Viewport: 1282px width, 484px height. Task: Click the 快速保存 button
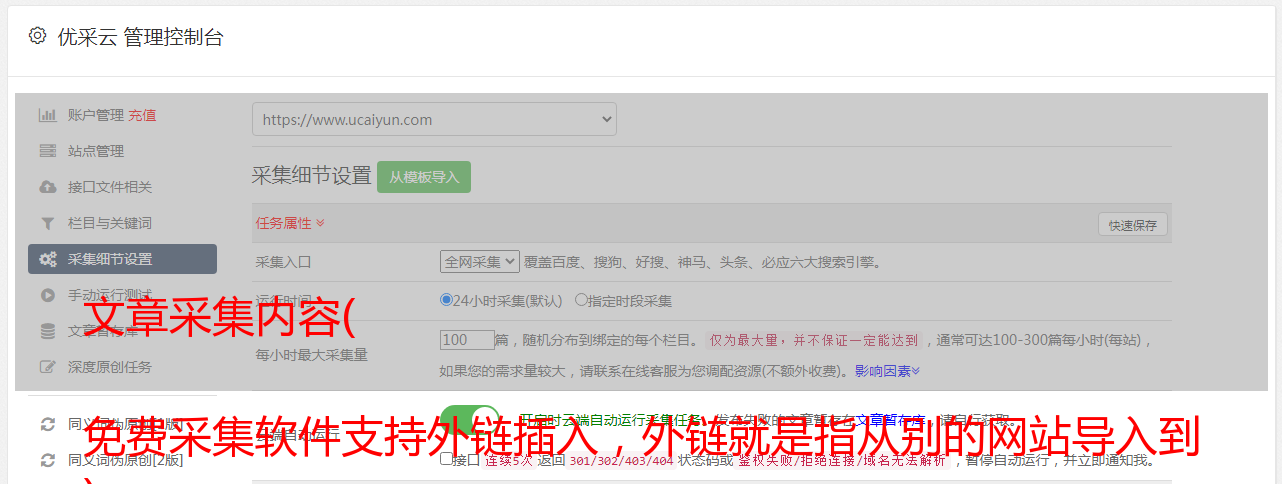1133,225
